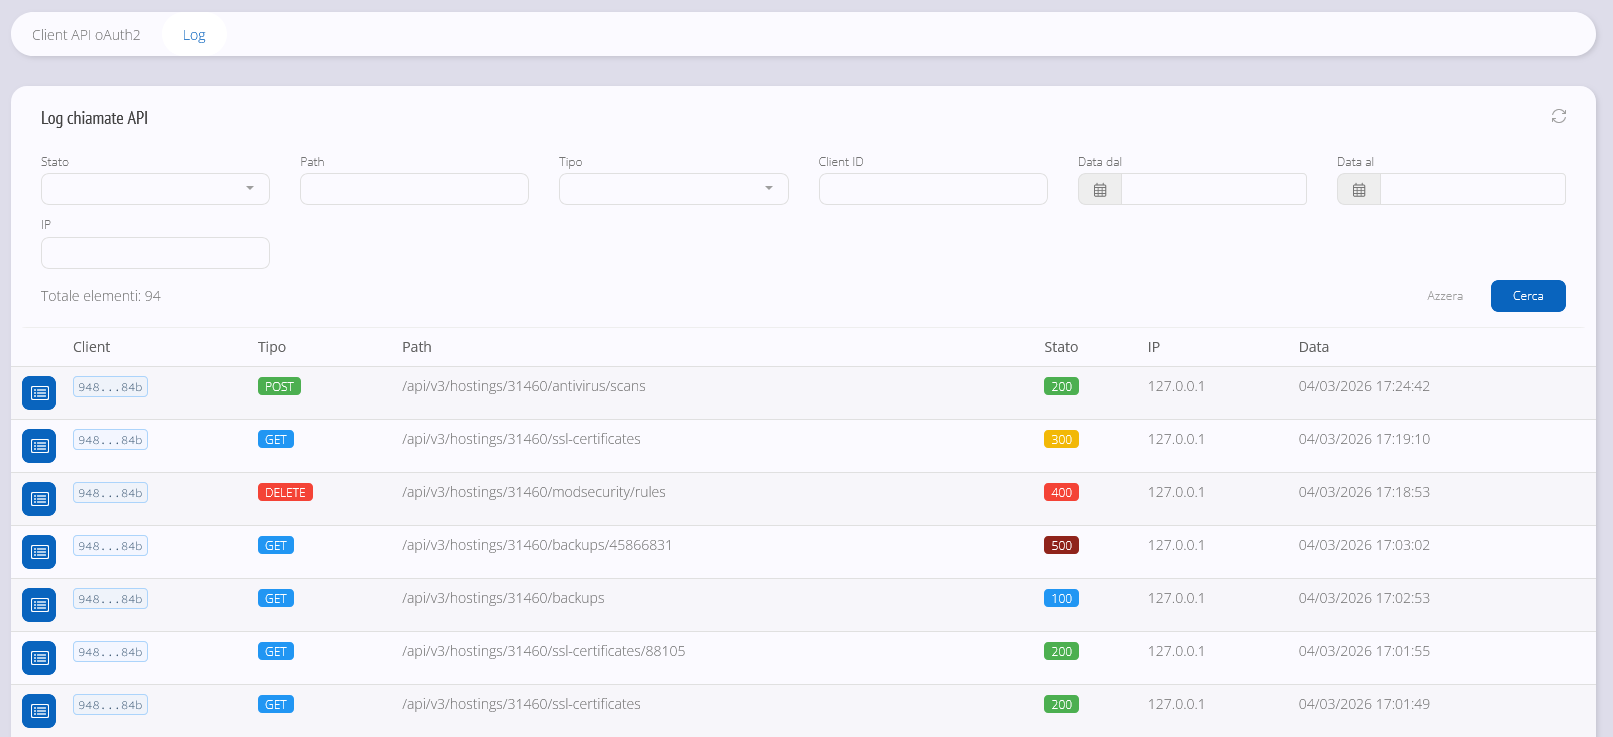Open details for the 17:19:10 ssl-certificates row

[39, 446]
